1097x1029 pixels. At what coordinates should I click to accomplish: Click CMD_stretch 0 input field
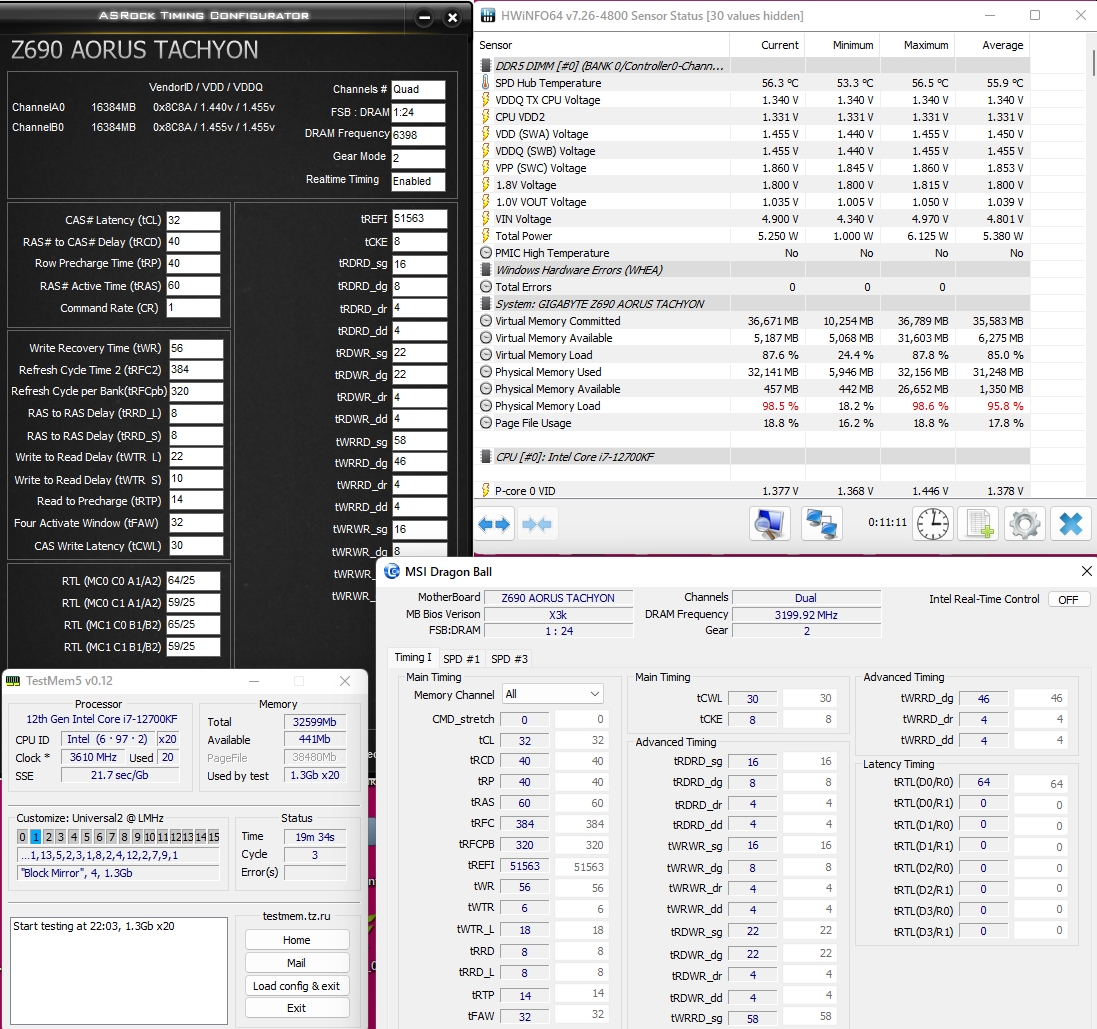pos(525,720)
